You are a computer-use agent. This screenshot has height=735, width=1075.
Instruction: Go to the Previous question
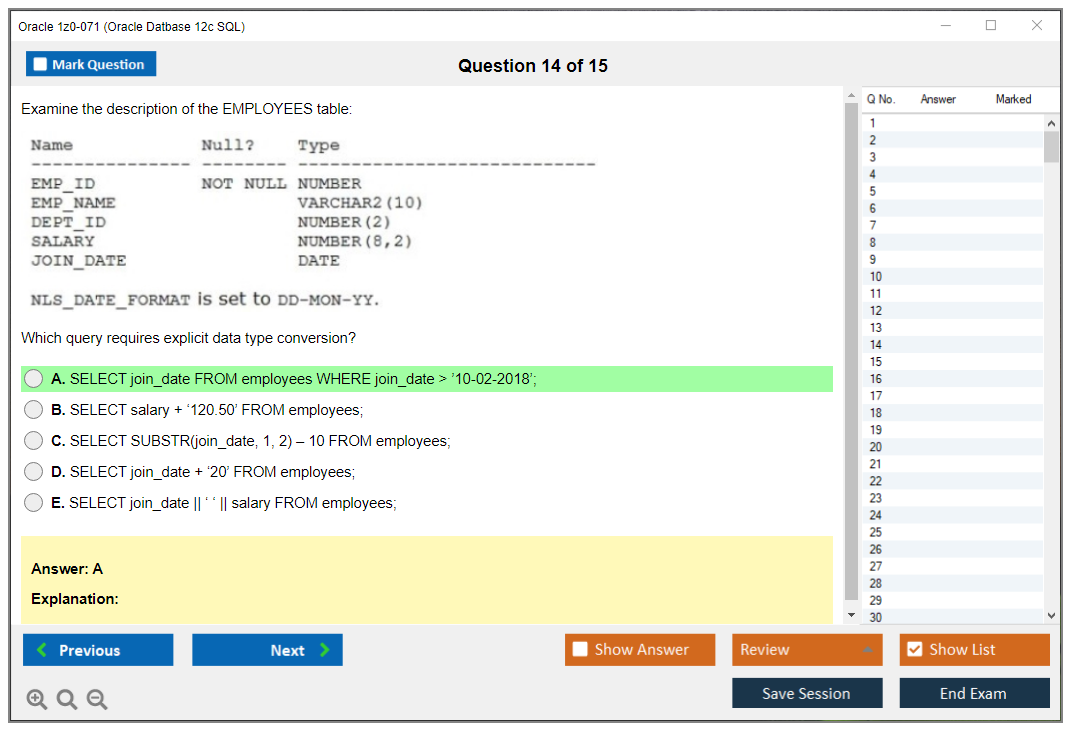98,650
